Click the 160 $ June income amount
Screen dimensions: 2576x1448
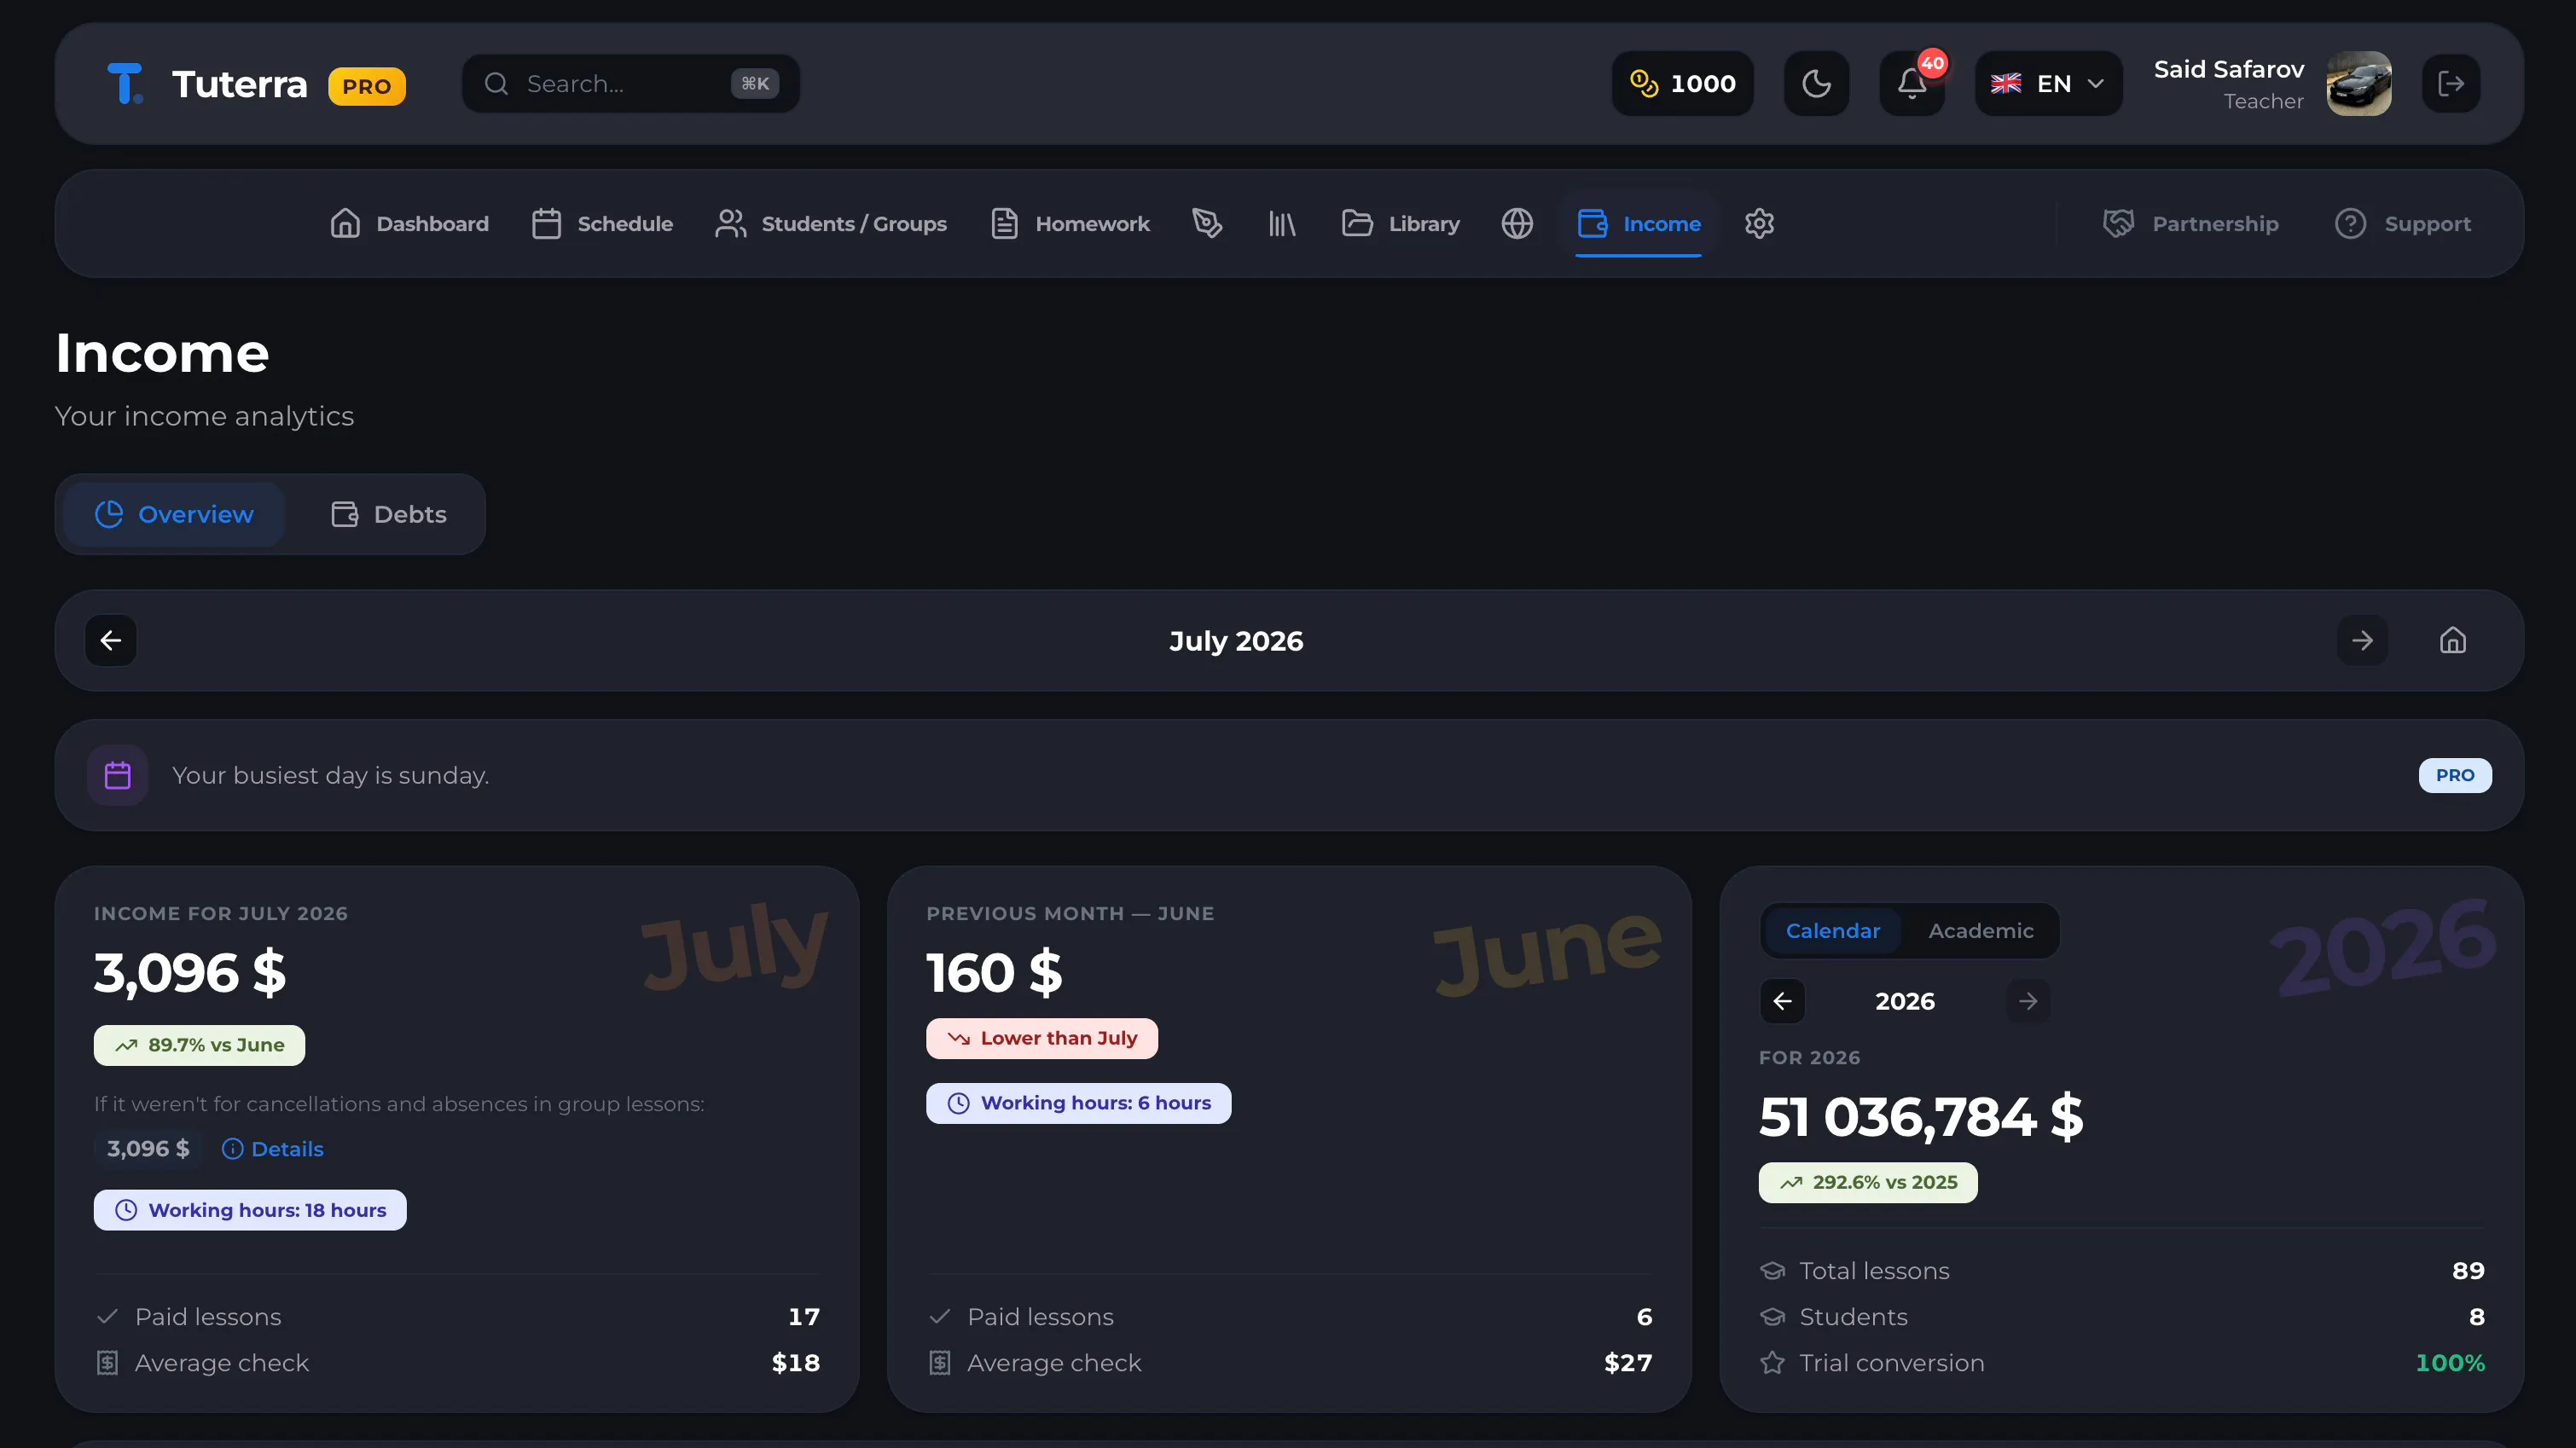tap(994, 973)
